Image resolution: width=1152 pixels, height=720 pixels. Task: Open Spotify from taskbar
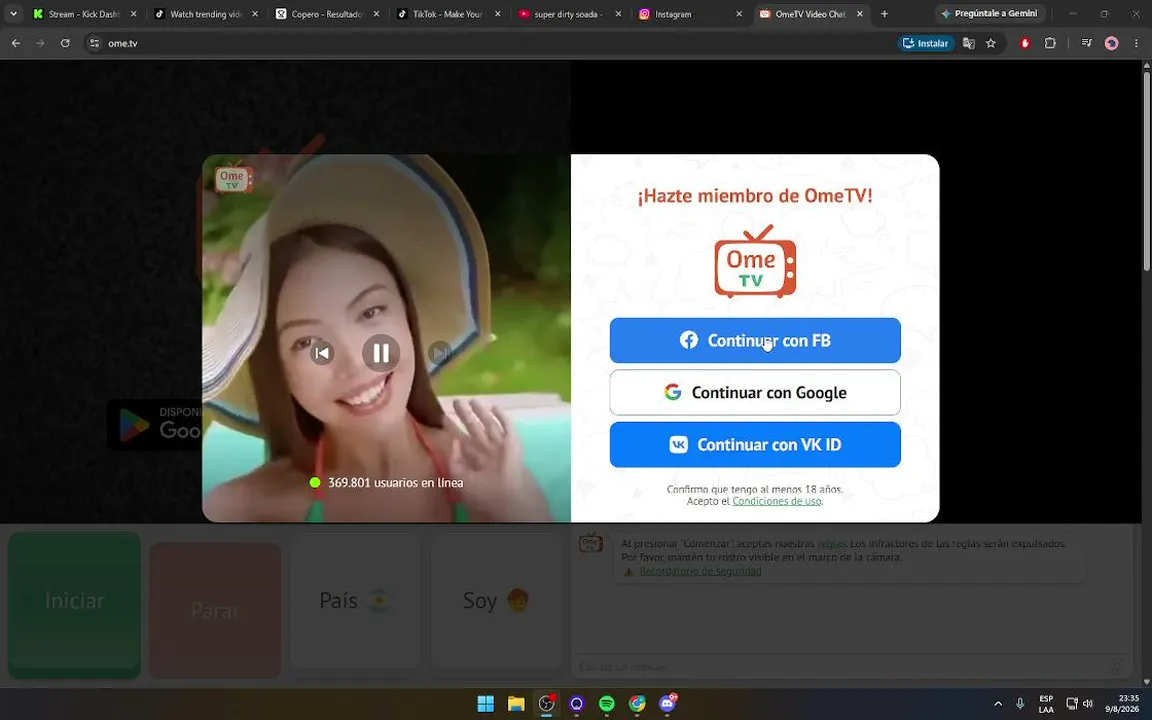coord(606,704)
